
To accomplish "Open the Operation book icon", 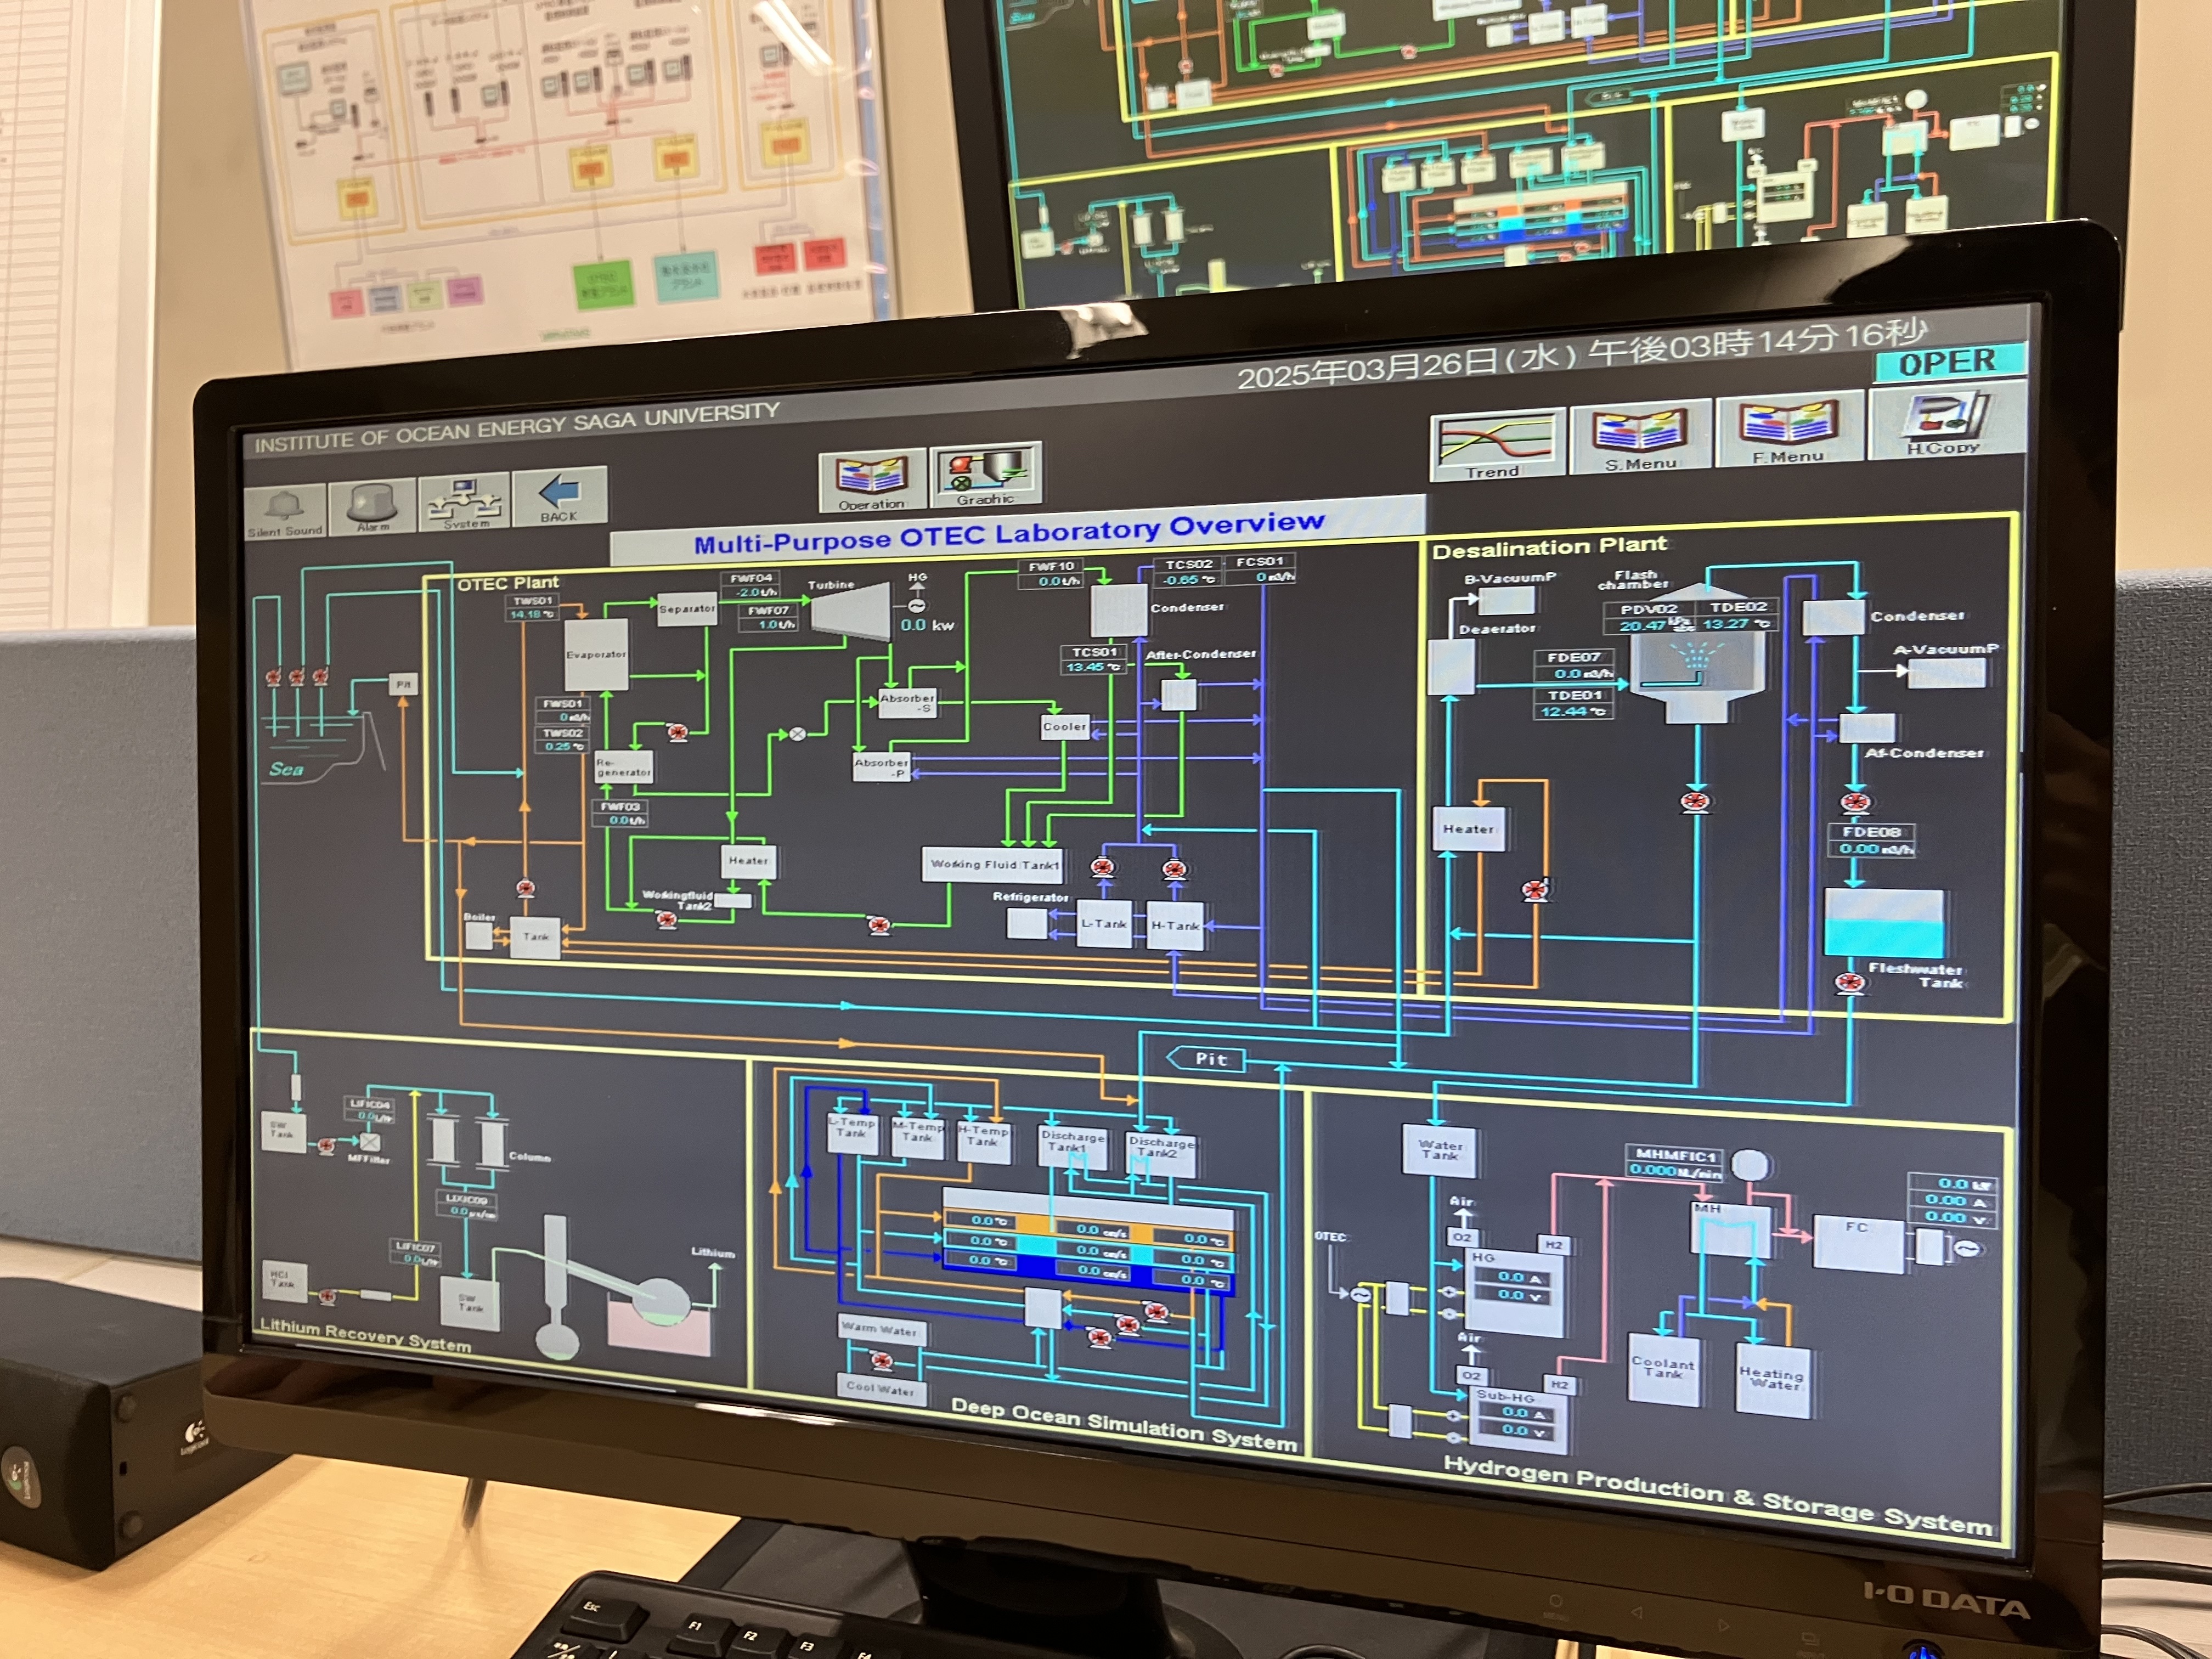I will [872, 480].
